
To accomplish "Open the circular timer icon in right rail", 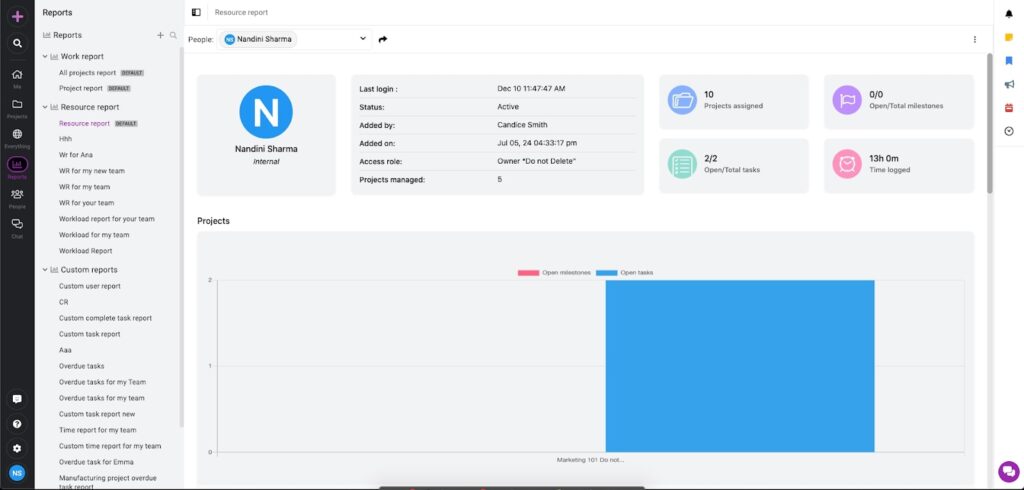I will point(1009,131).
